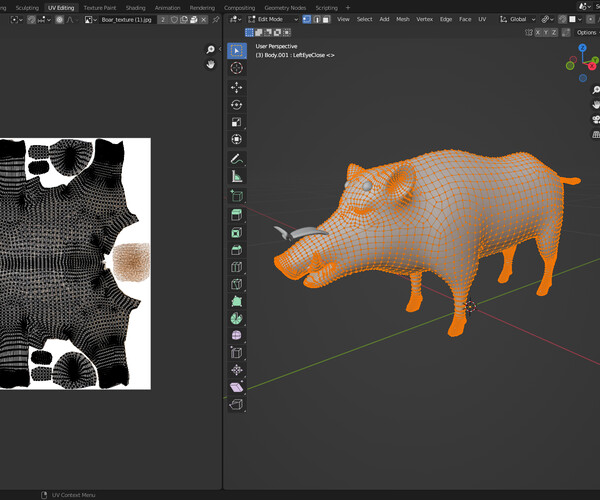Select the Rotate tool
The image size is (600, 500).
coord(236,105)
